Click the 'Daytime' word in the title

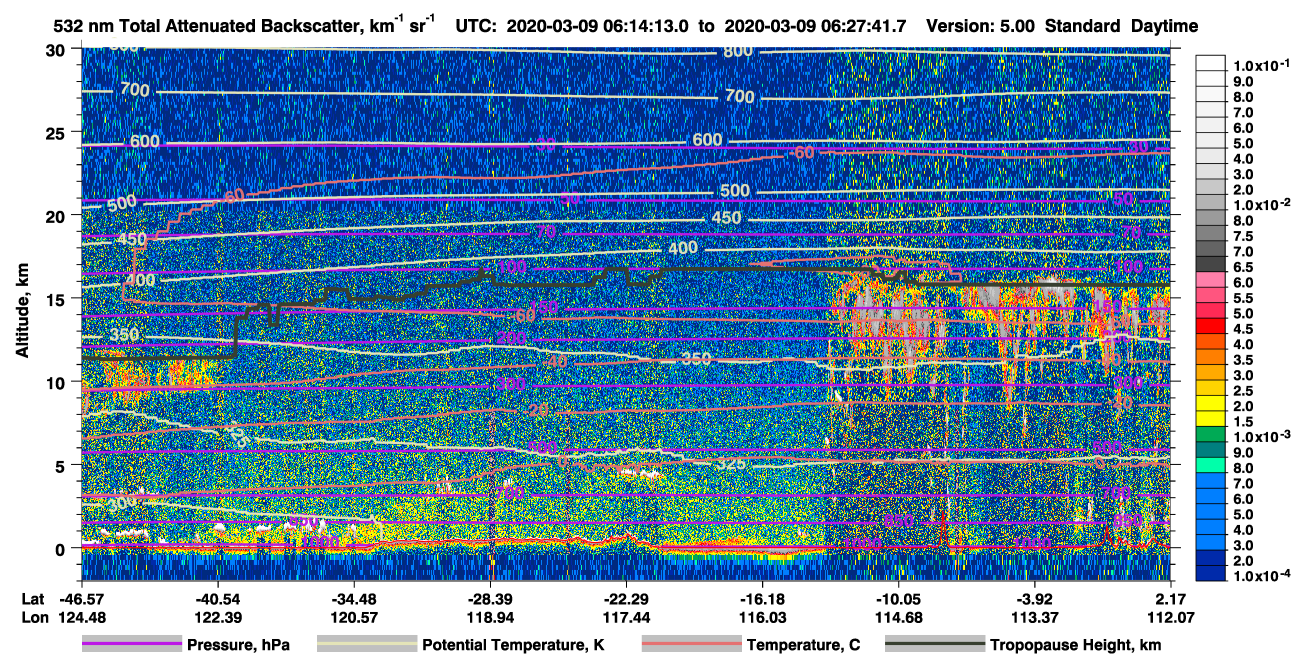pyautogui.click(x=1165, y=25)
